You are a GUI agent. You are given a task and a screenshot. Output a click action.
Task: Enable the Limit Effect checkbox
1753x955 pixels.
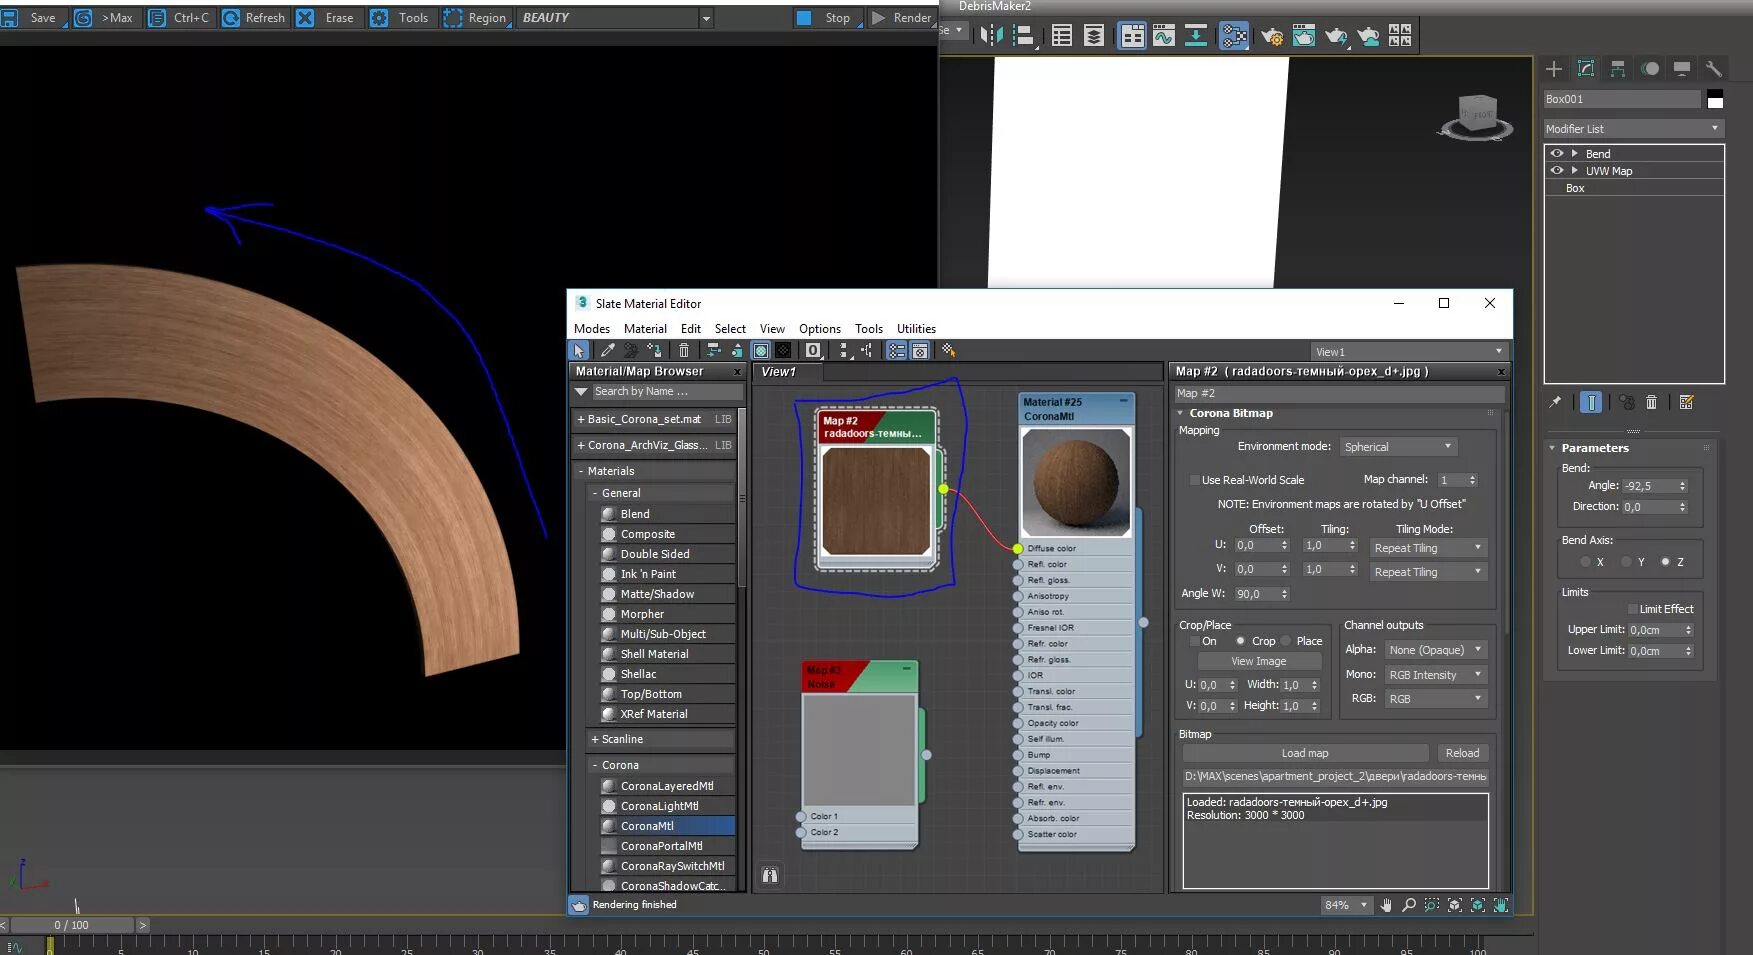click(1633, 609)
